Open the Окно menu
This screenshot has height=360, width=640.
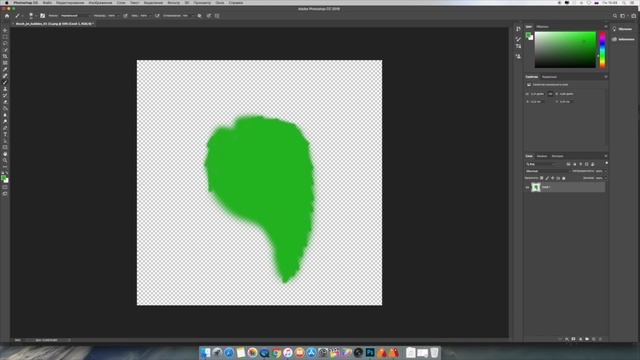pyautogui.click(x=220, y=2)
